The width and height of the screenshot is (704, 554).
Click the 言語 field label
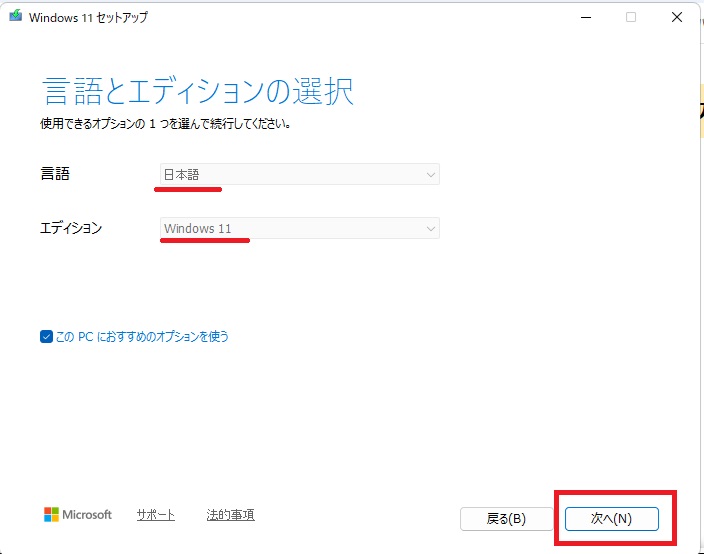point(55,174)
